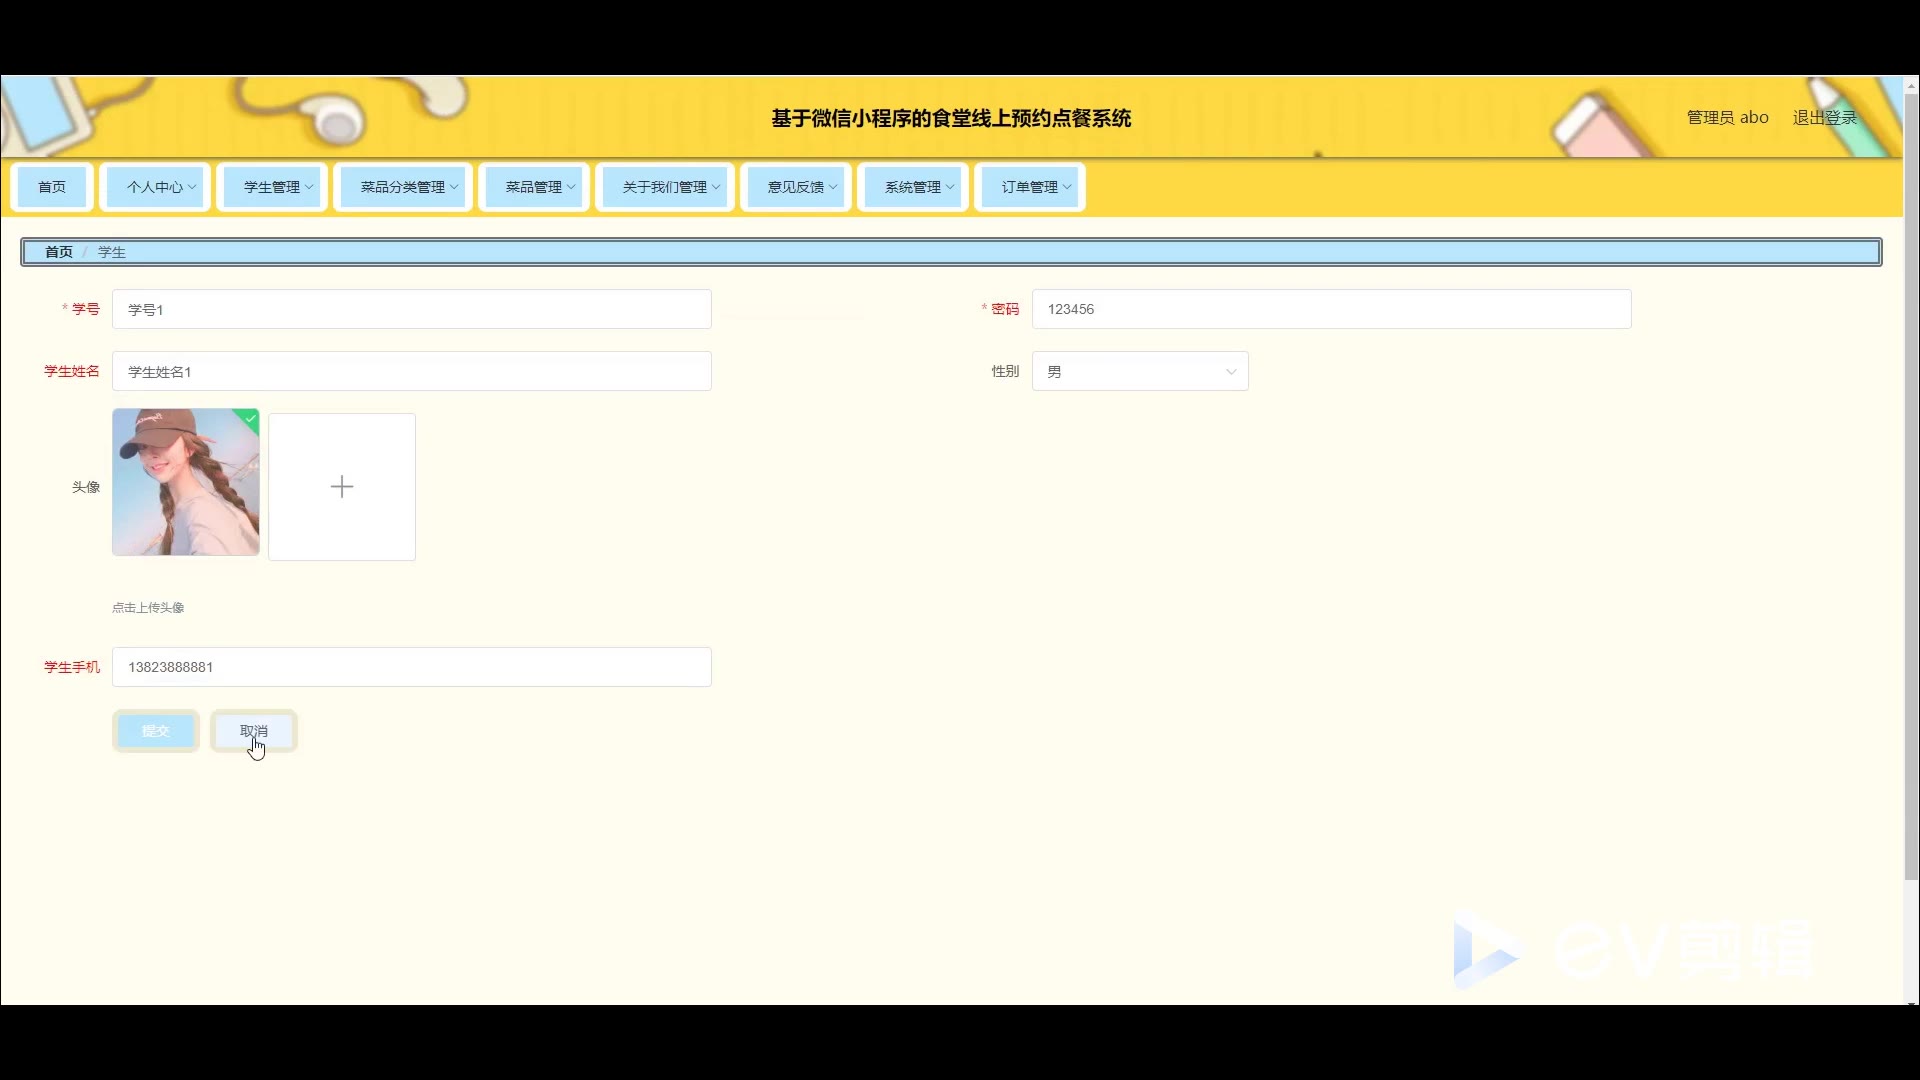Expand the 个人中心 menu
The width and height of the screenshot is (1920, 1080).
click(x=155, y=187)
